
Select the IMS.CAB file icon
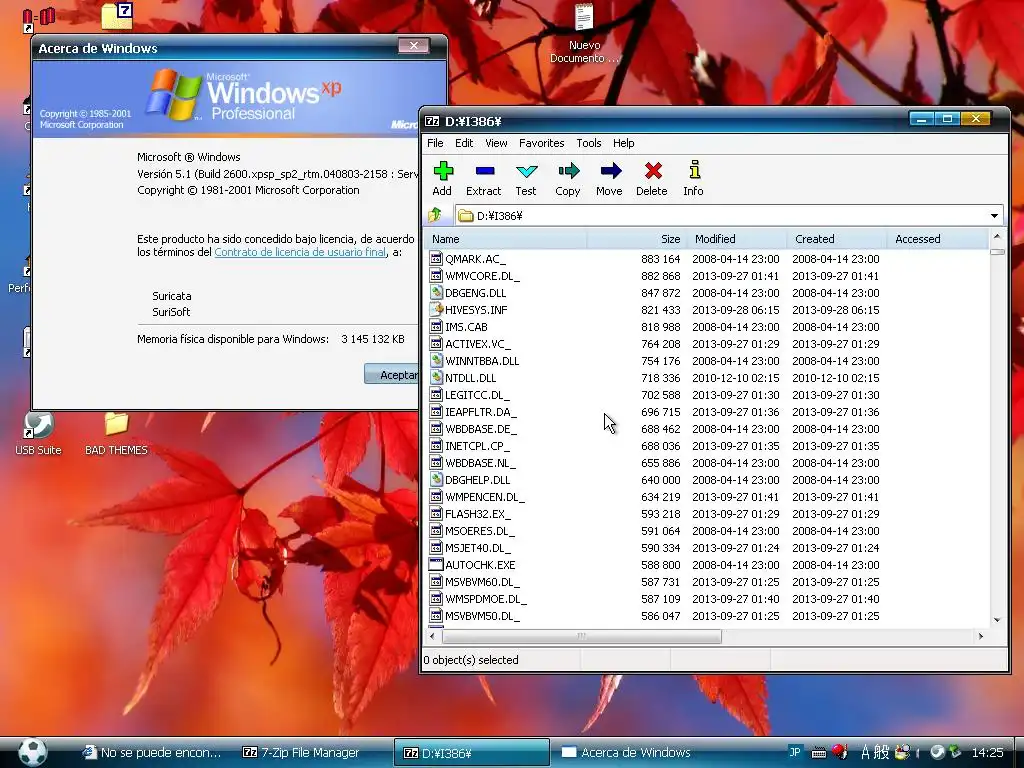[x=436, y=327]
